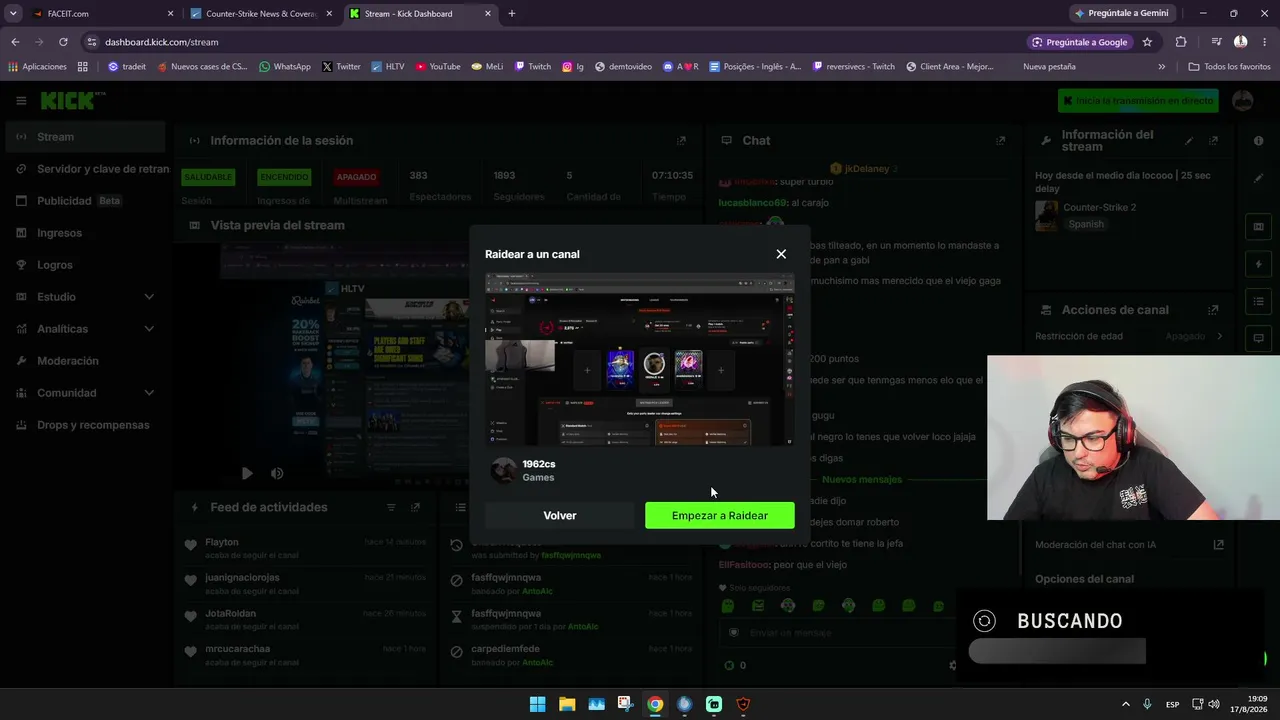
Task: Click the Volver button in the raid dialog
Action: (x=560, y=515)
